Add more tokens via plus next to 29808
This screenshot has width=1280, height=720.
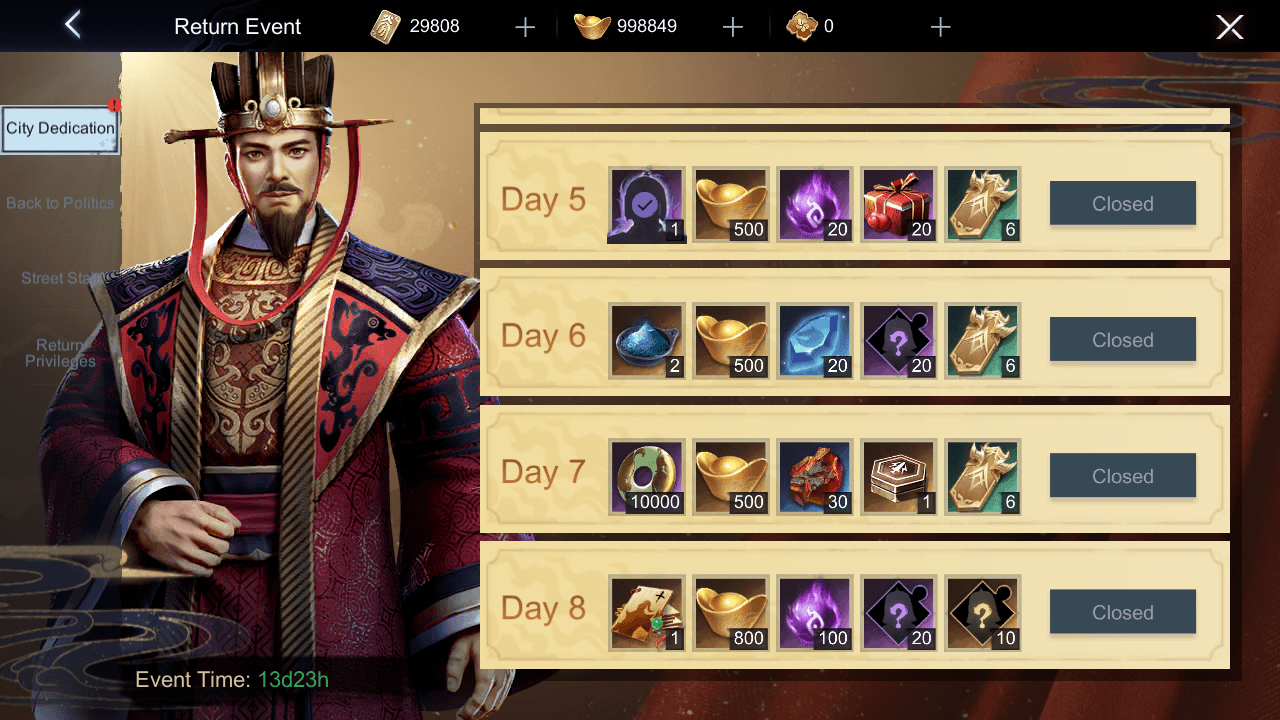click(525, 27)
